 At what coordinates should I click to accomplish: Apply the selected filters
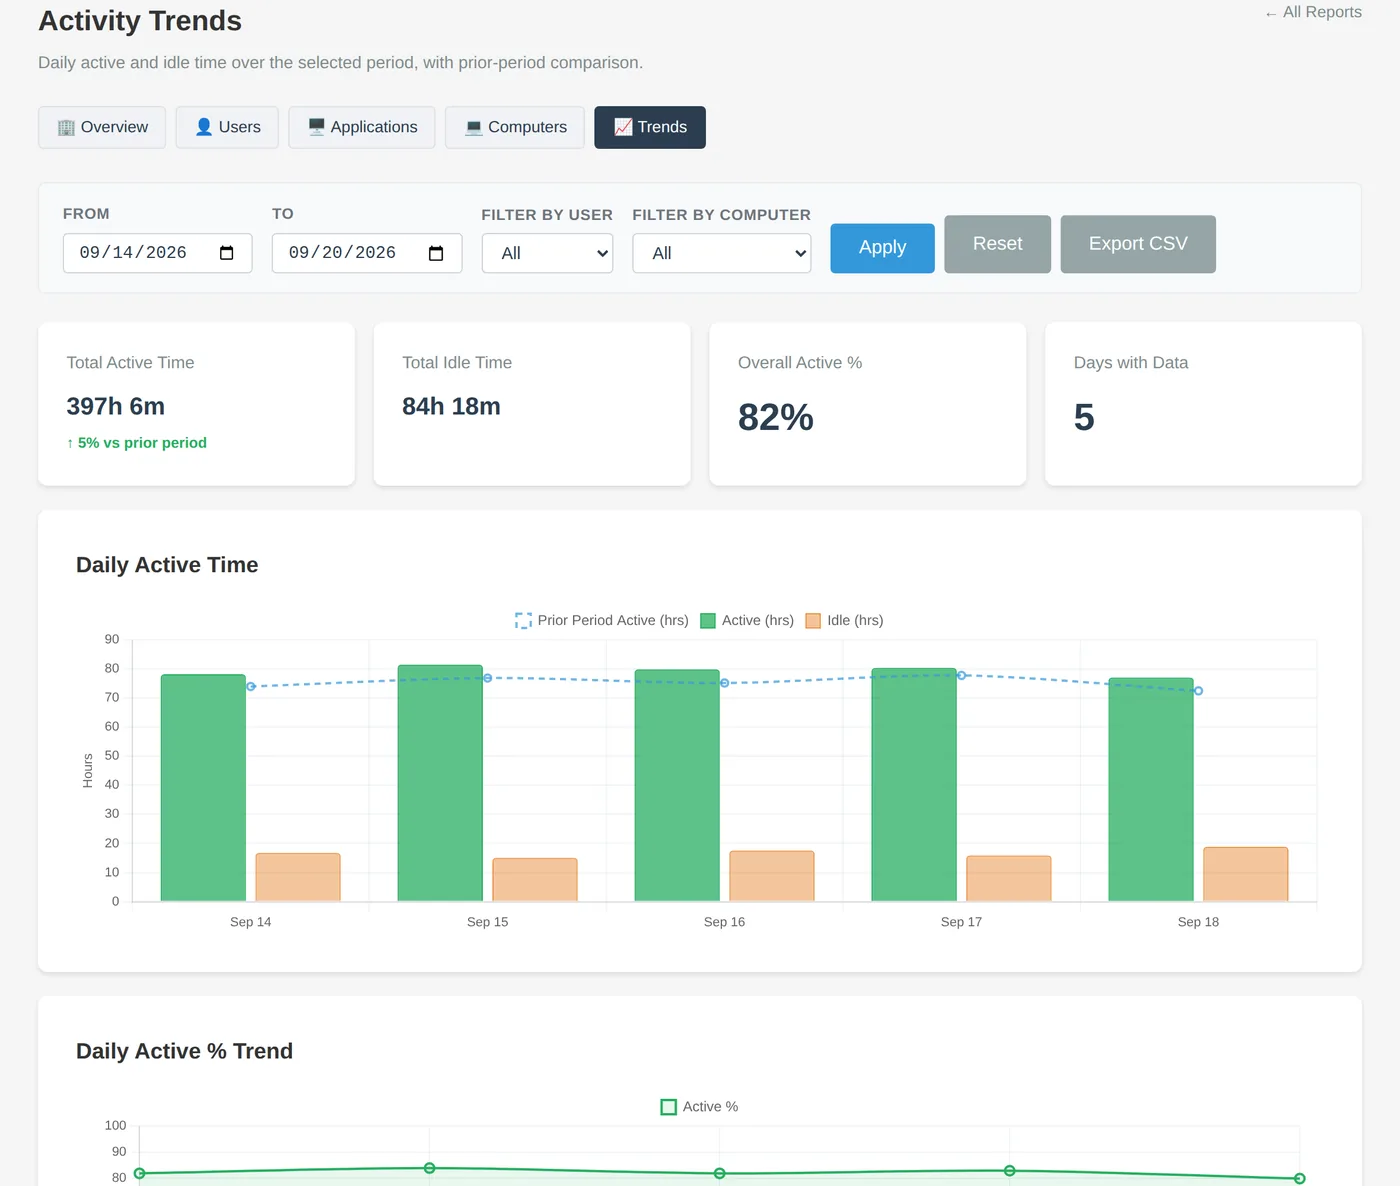point(882,248)
